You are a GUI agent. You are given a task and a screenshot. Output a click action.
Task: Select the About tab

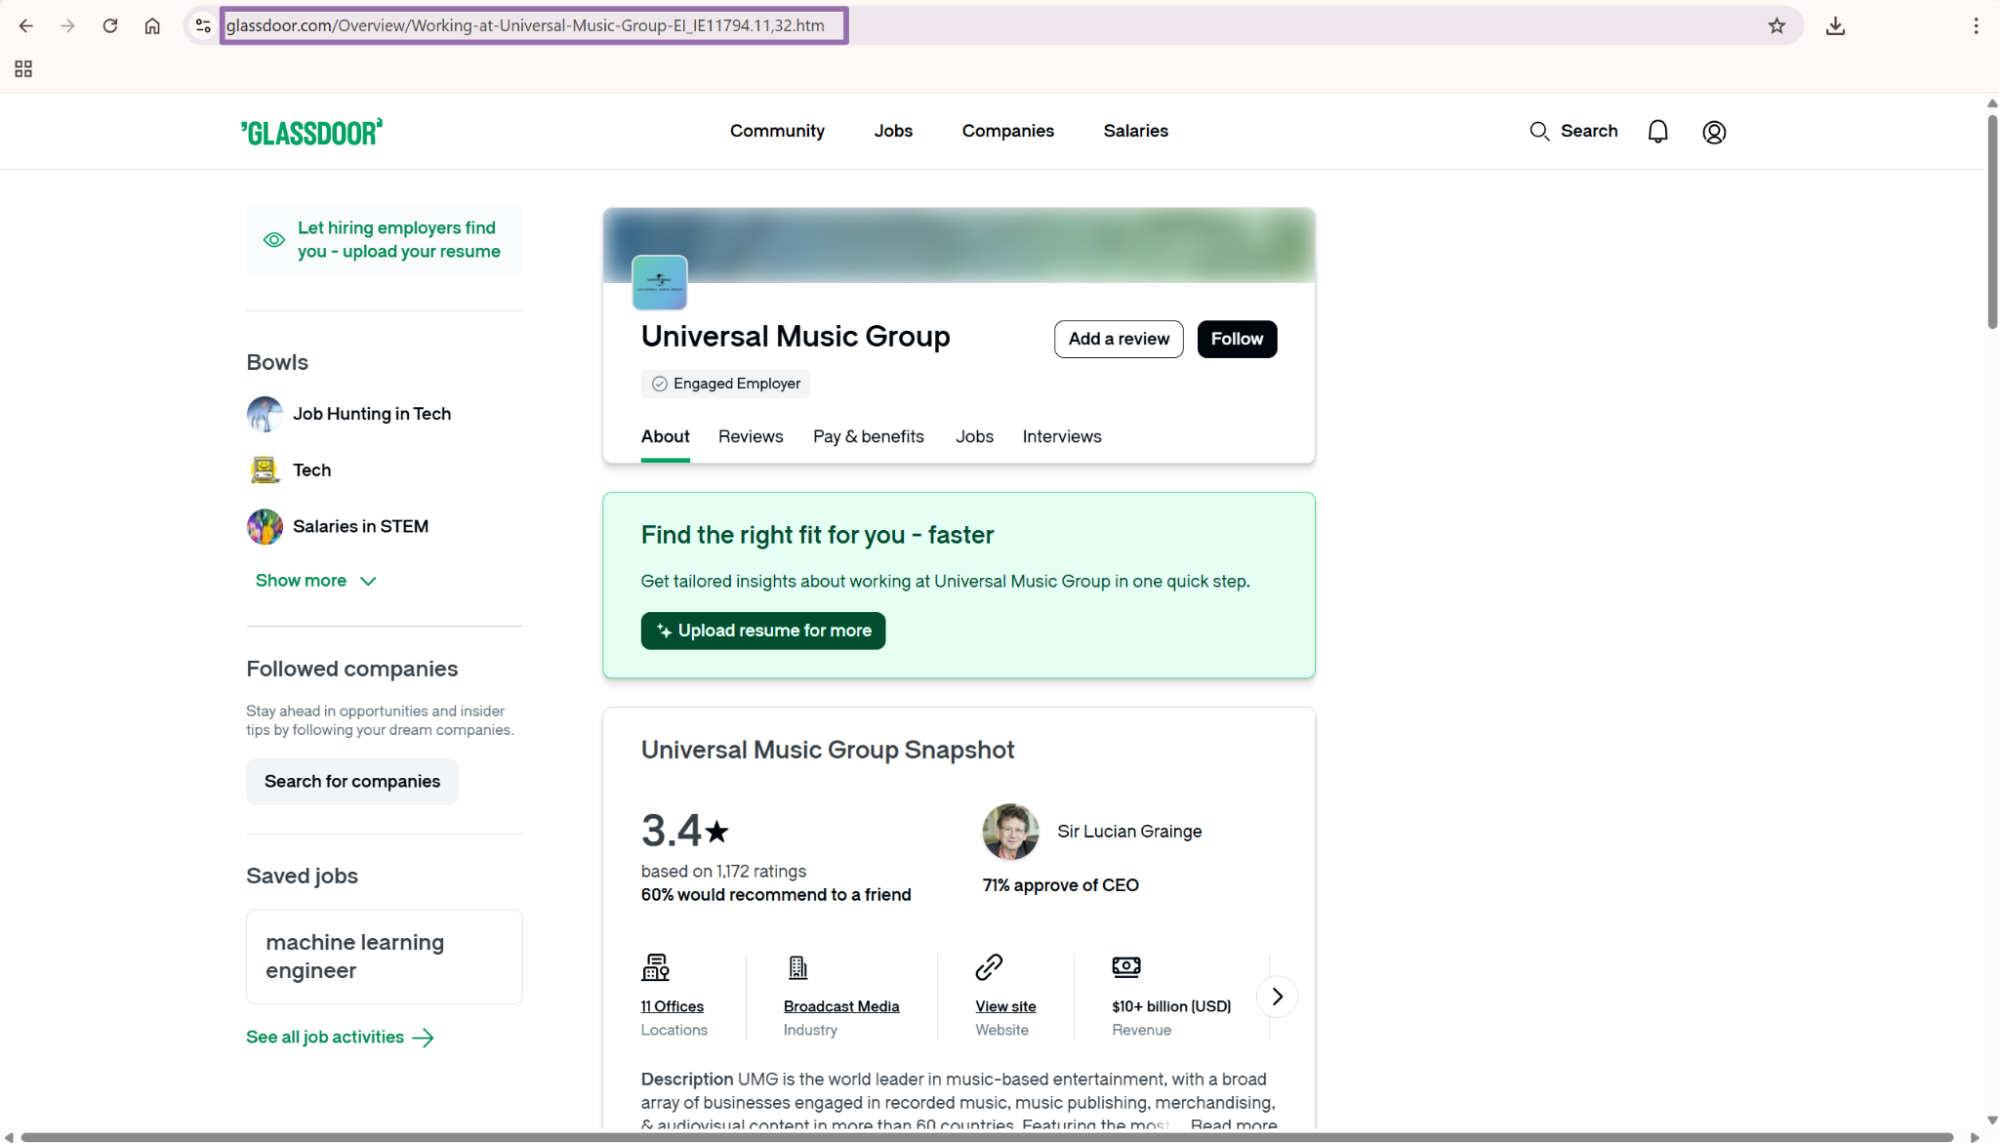click(x=665, y=437)
